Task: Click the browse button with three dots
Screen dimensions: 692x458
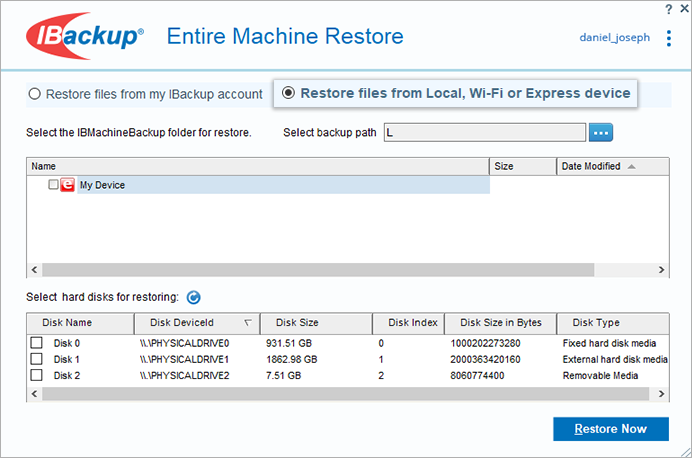Action: (601, 132)
